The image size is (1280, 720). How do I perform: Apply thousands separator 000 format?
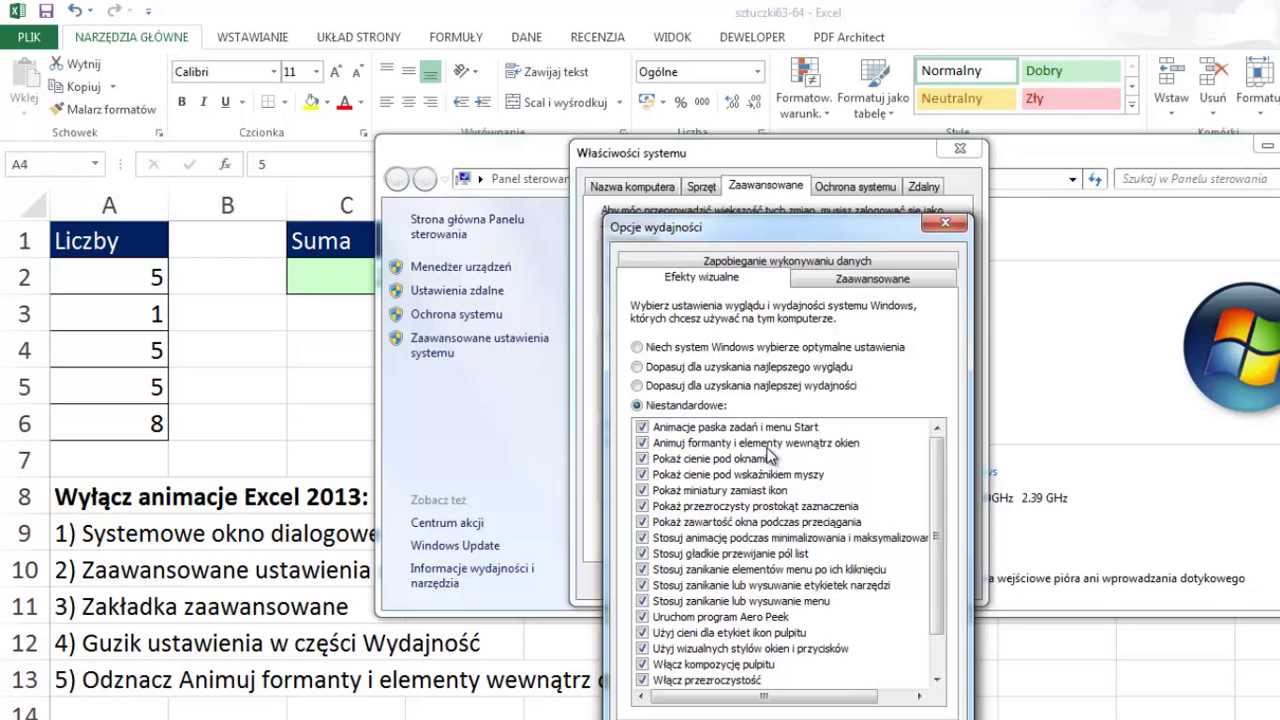[x=702, y=102]
